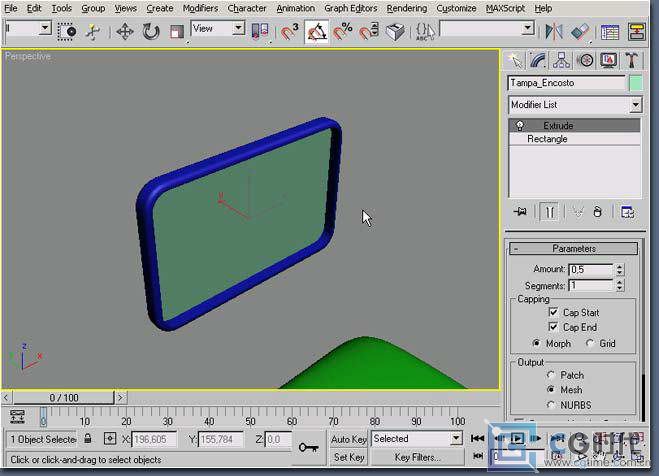Click the Auto Key button
659x476 pixels.
click(348, 439)
